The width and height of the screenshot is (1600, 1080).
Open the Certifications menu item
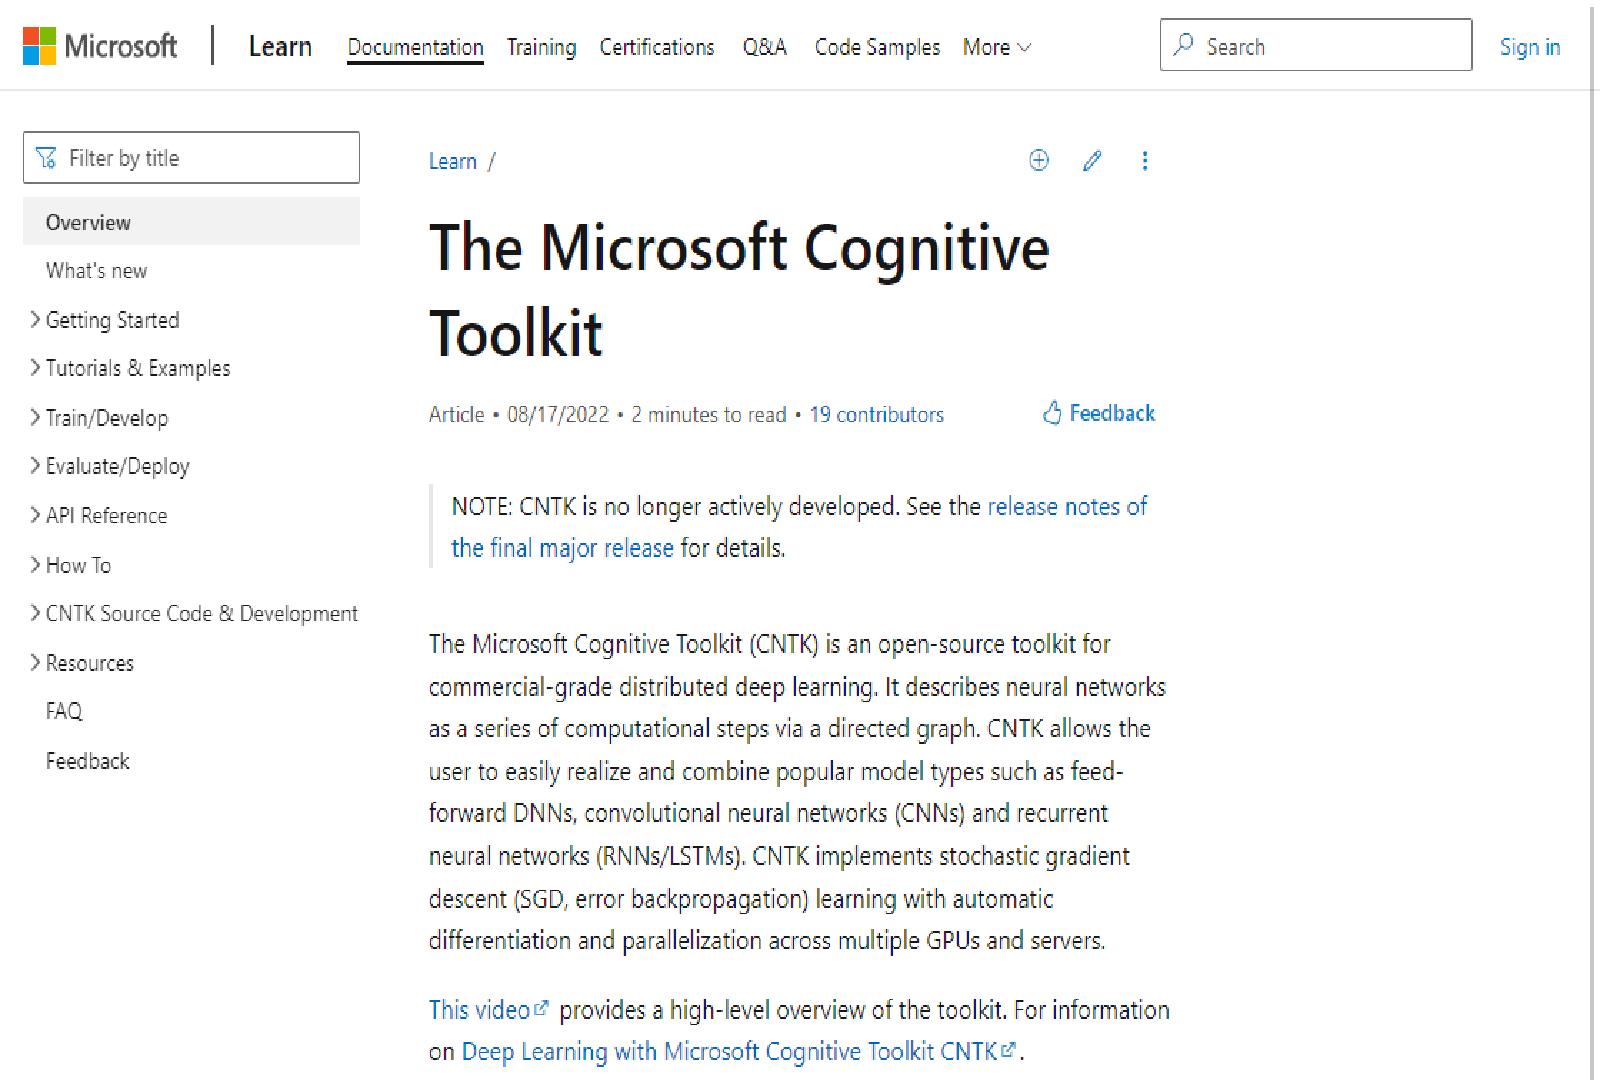click(657, 47)
